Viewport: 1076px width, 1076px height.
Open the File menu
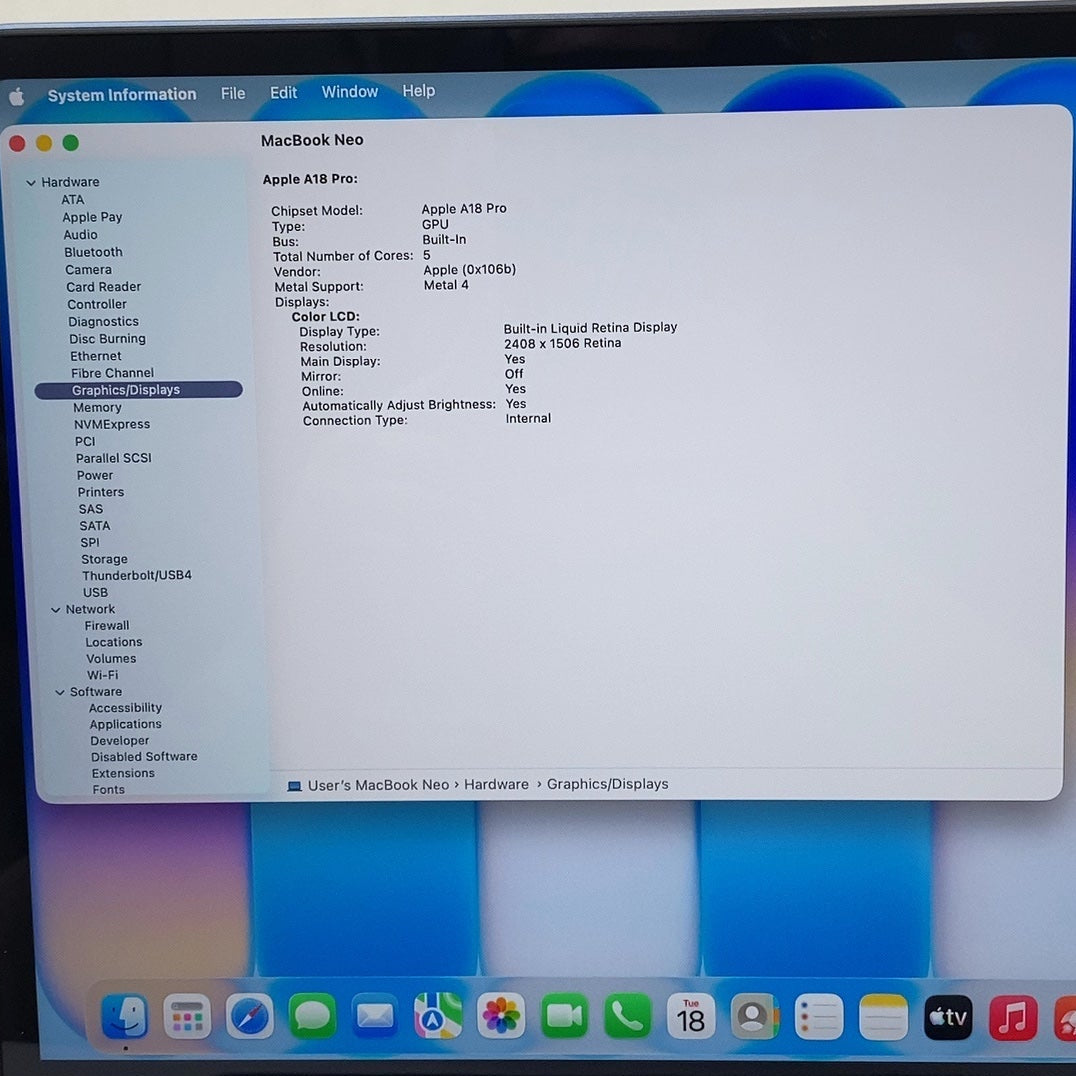coord(233,93)
